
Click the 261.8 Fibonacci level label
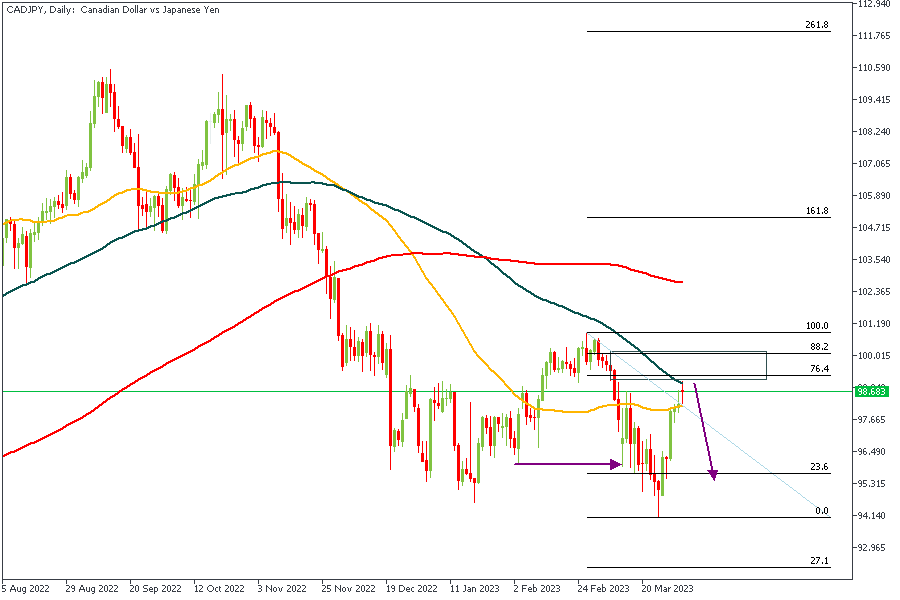click(x=816, y=25)
